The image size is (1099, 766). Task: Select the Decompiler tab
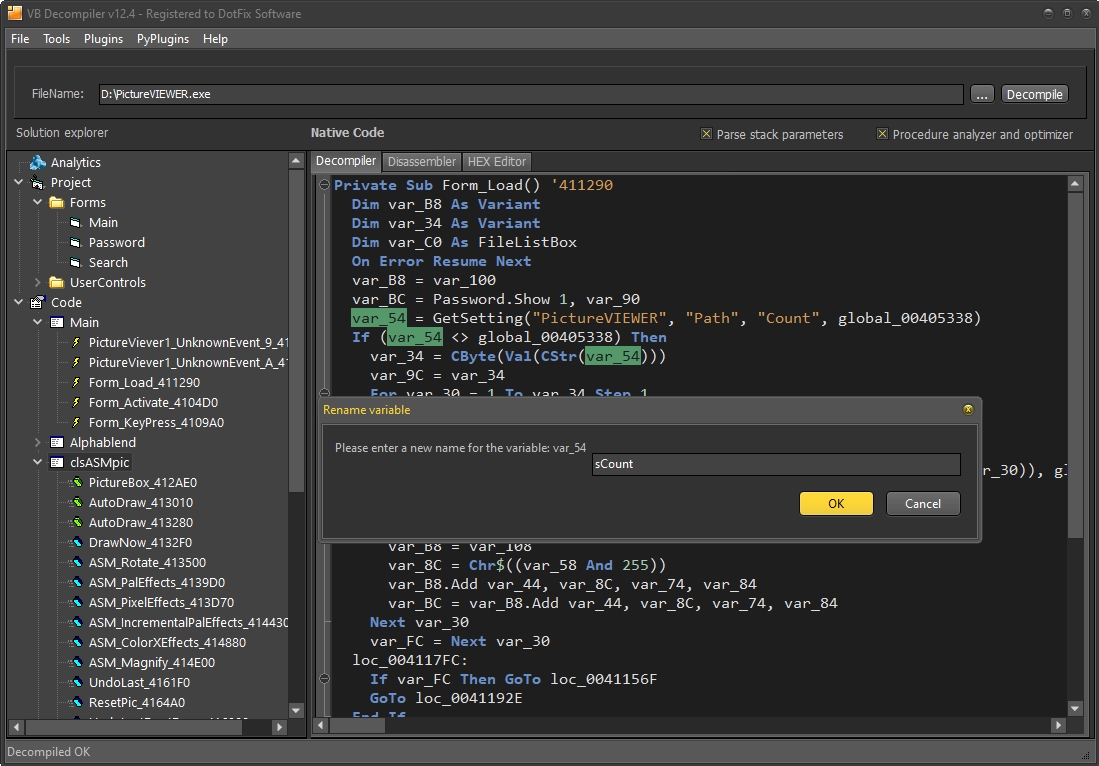(346, 161)
